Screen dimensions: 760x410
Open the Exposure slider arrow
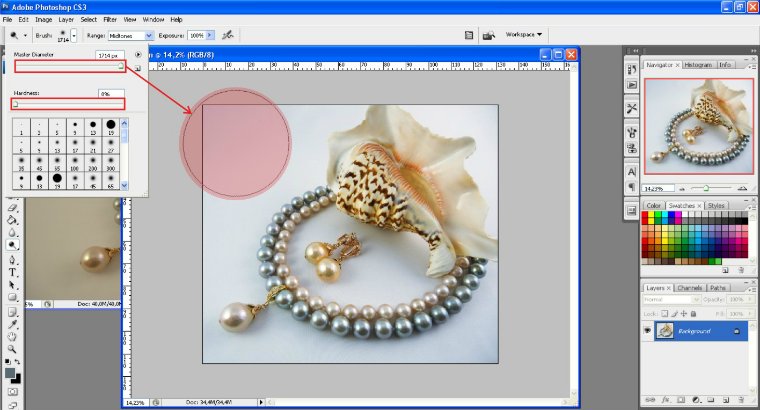point(210,35)
